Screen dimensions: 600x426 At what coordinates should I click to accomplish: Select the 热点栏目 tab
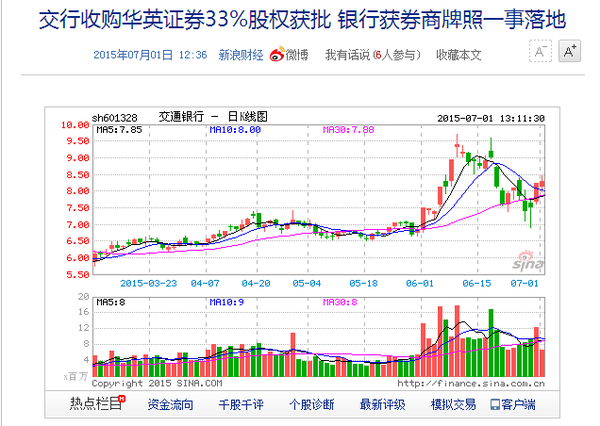97,403
